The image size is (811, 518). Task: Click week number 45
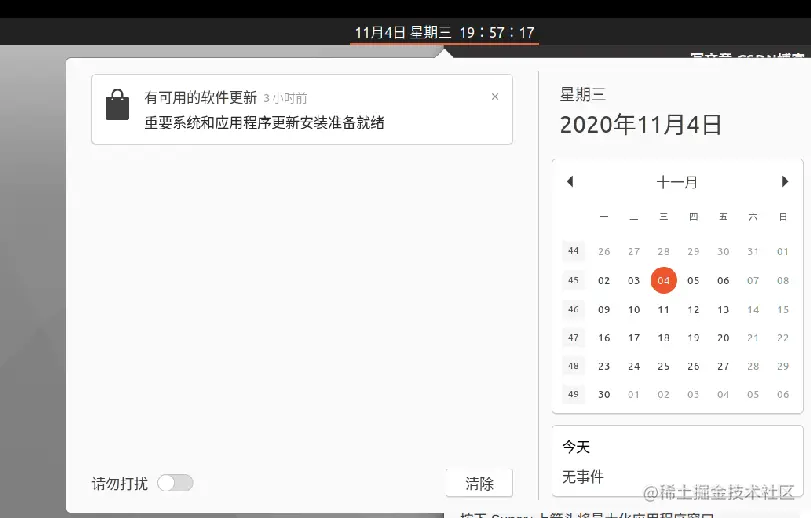click(x=573, y=280)
